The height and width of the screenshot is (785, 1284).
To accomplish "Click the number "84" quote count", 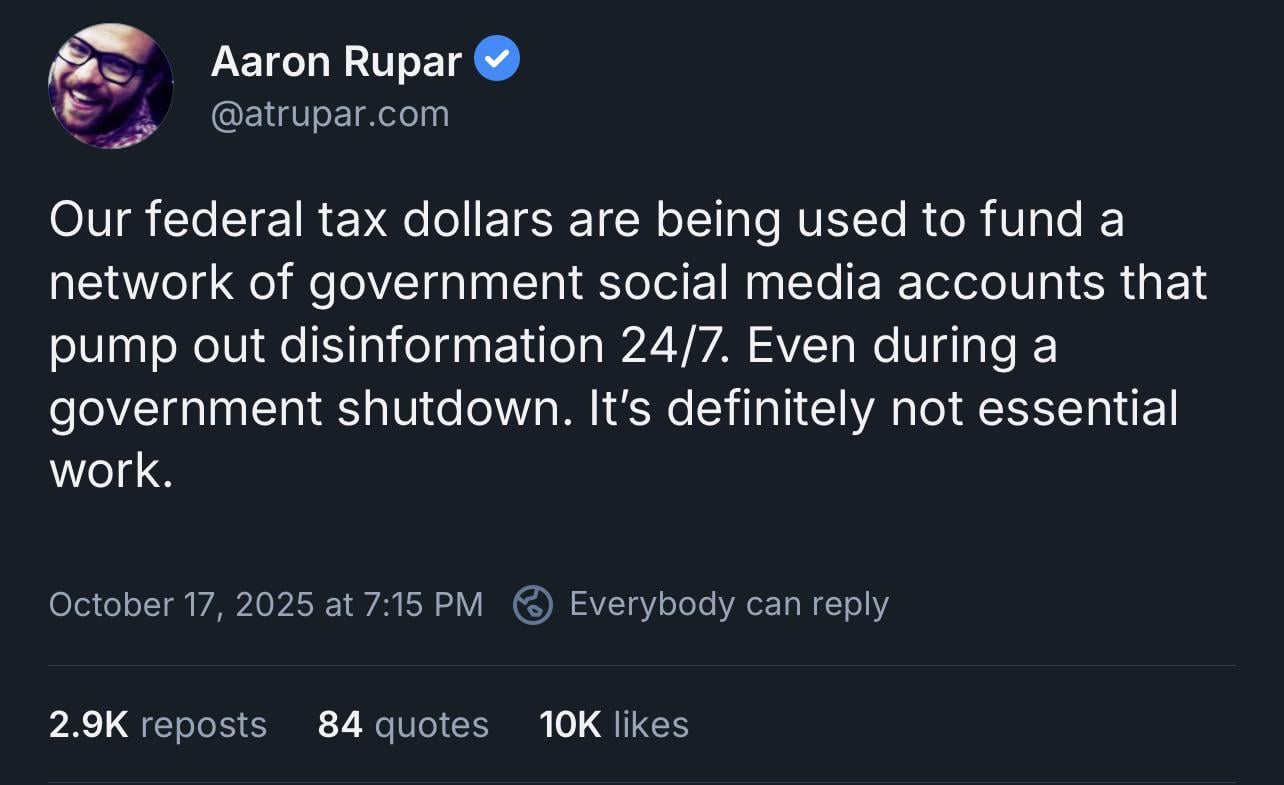I will (340, 724).
